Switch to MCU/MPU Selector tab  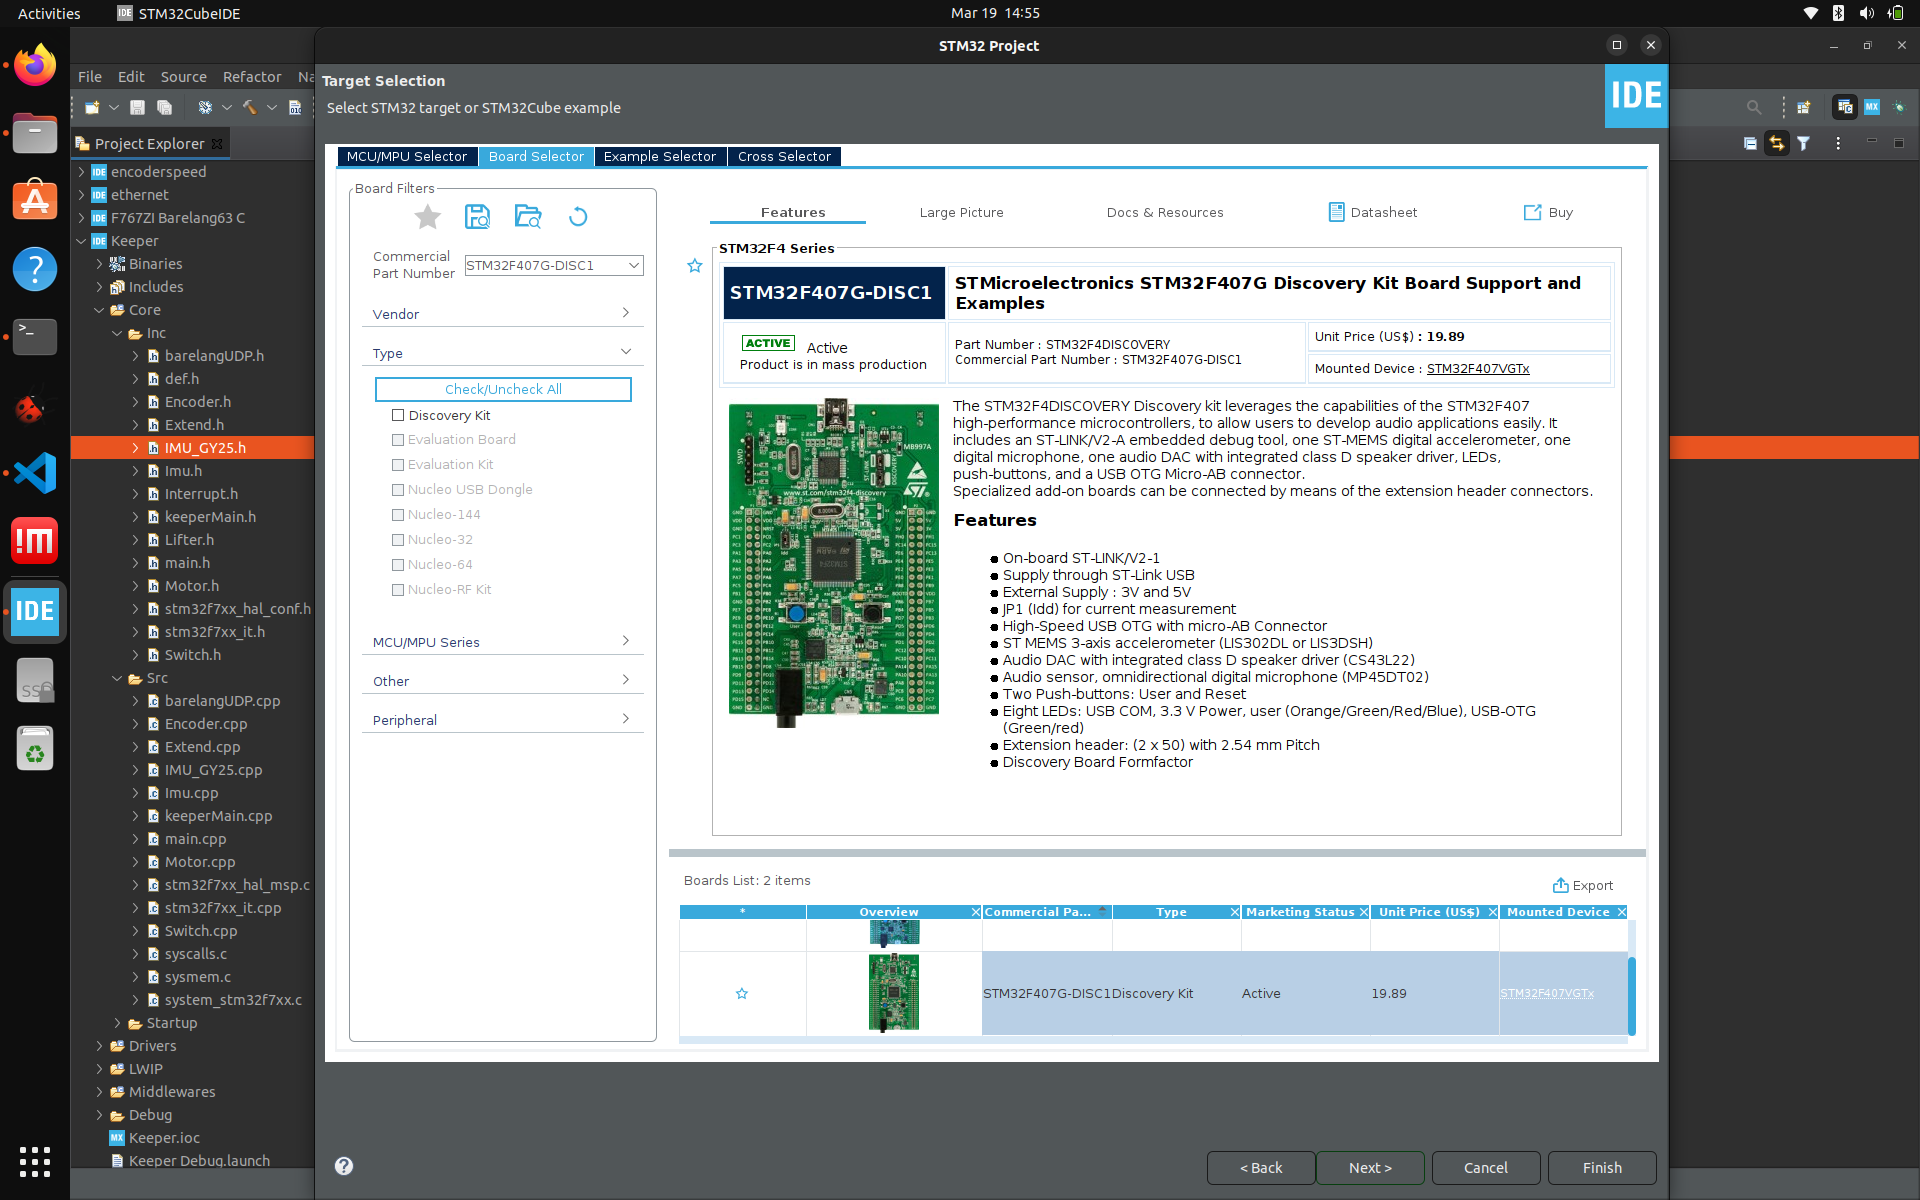(407, 156)
